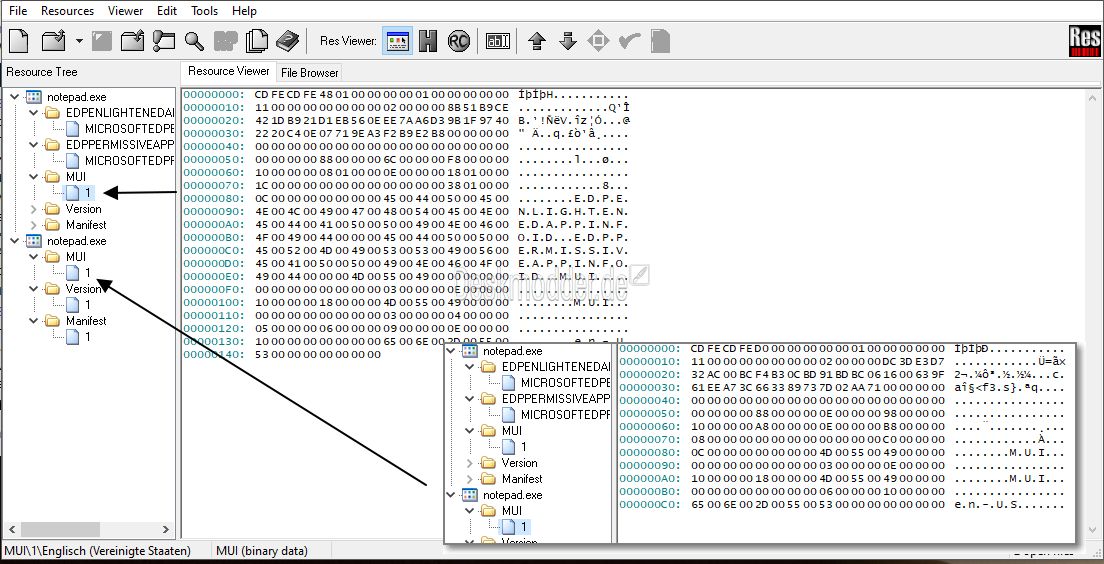Image resolution: width=1104 pixels, height=564 pixels.
Task: Click ASCII text E.R.M.I.S.S.I.V. in hex view
Action: [574, 250]
